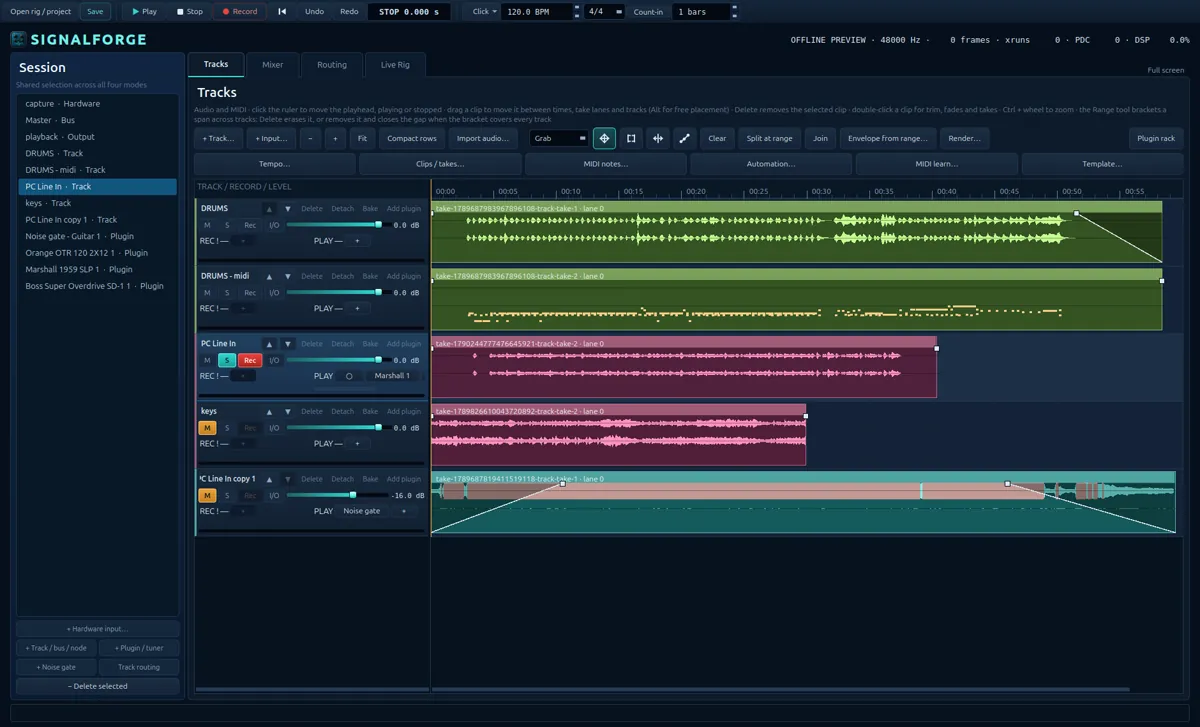Open the Tempo… panel

click(274, 164)
